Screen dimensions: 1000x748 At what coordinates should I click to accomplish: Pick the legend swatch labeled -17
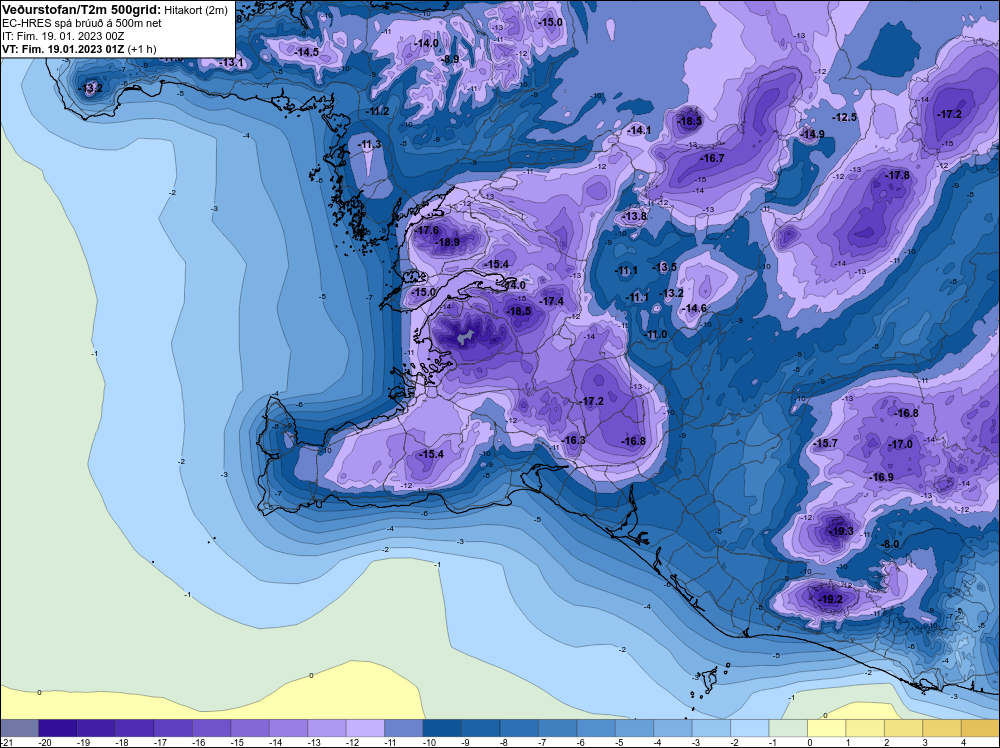coord(173,728)
